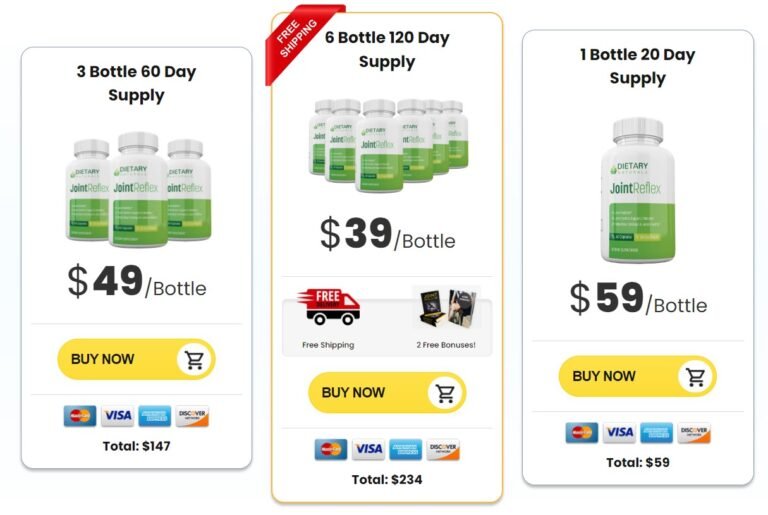Click the cart icon in the $59 card
768x515 pixels.
[696, 377]
